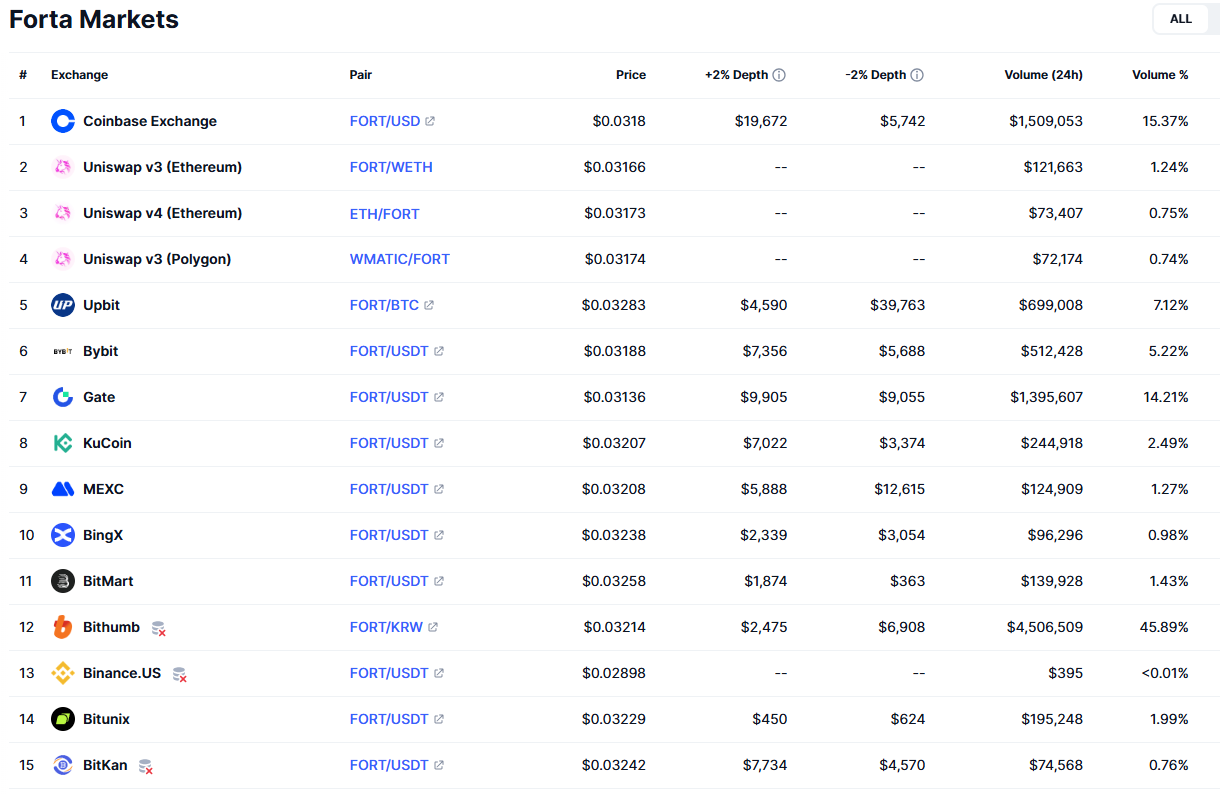
Task: Click the Coinbase Exchange logo icon
Action: tap(63, 121)
